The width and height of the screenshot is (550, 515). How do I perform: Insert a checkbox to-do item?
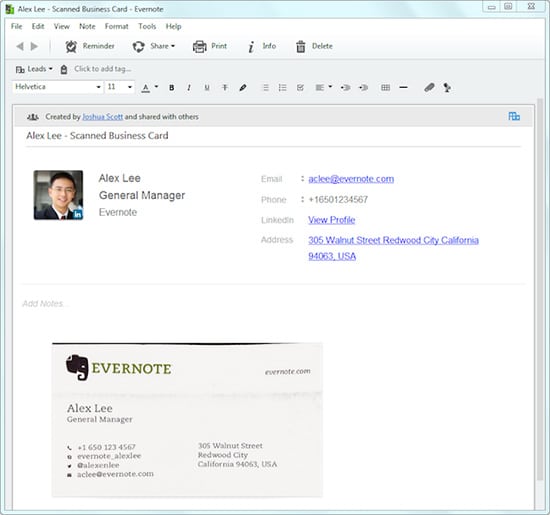[300, 88]
